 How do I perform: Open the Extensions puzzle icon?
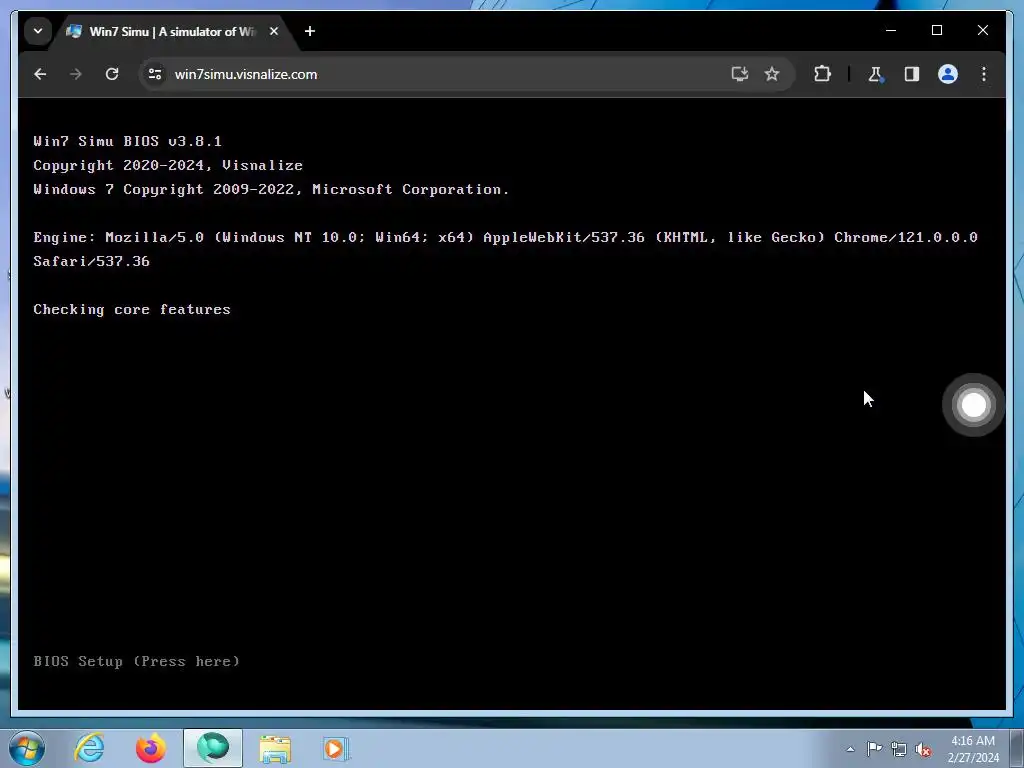(x=822, y=74)
